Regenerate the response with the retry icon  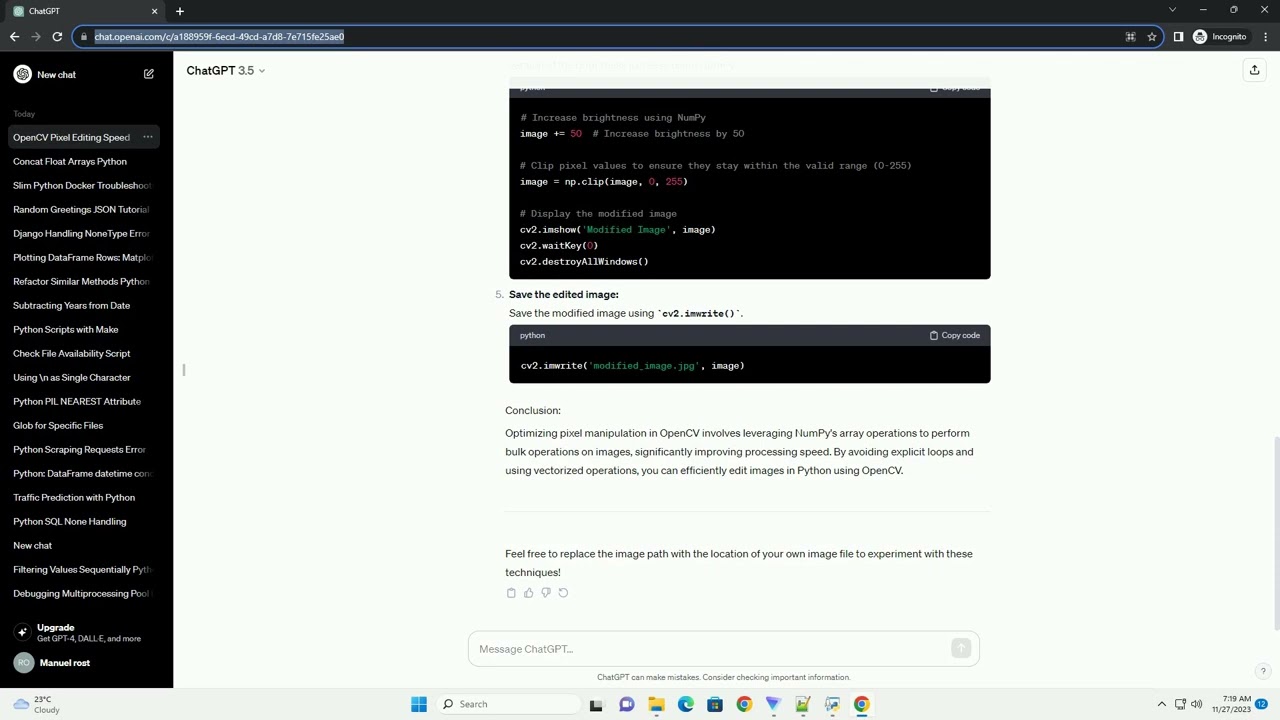(563, 593)
